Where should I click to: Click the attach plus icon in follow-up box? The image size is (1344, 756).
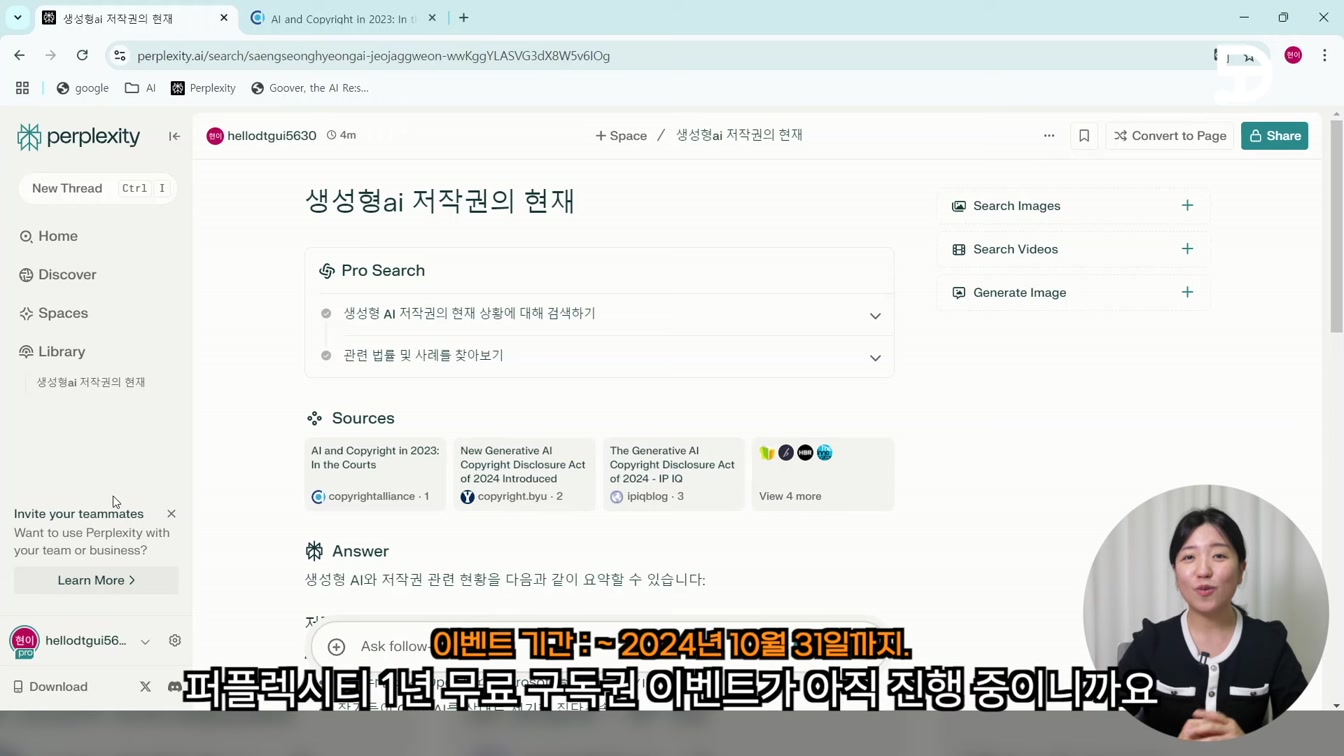(337, 647)
